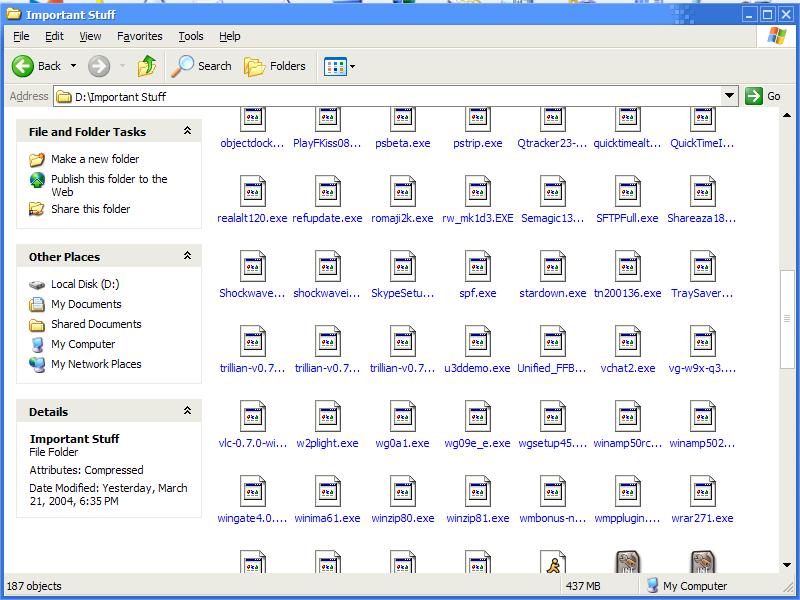
Task: Select the w2plight.exe file icon
Action: [x=328, y=416]
